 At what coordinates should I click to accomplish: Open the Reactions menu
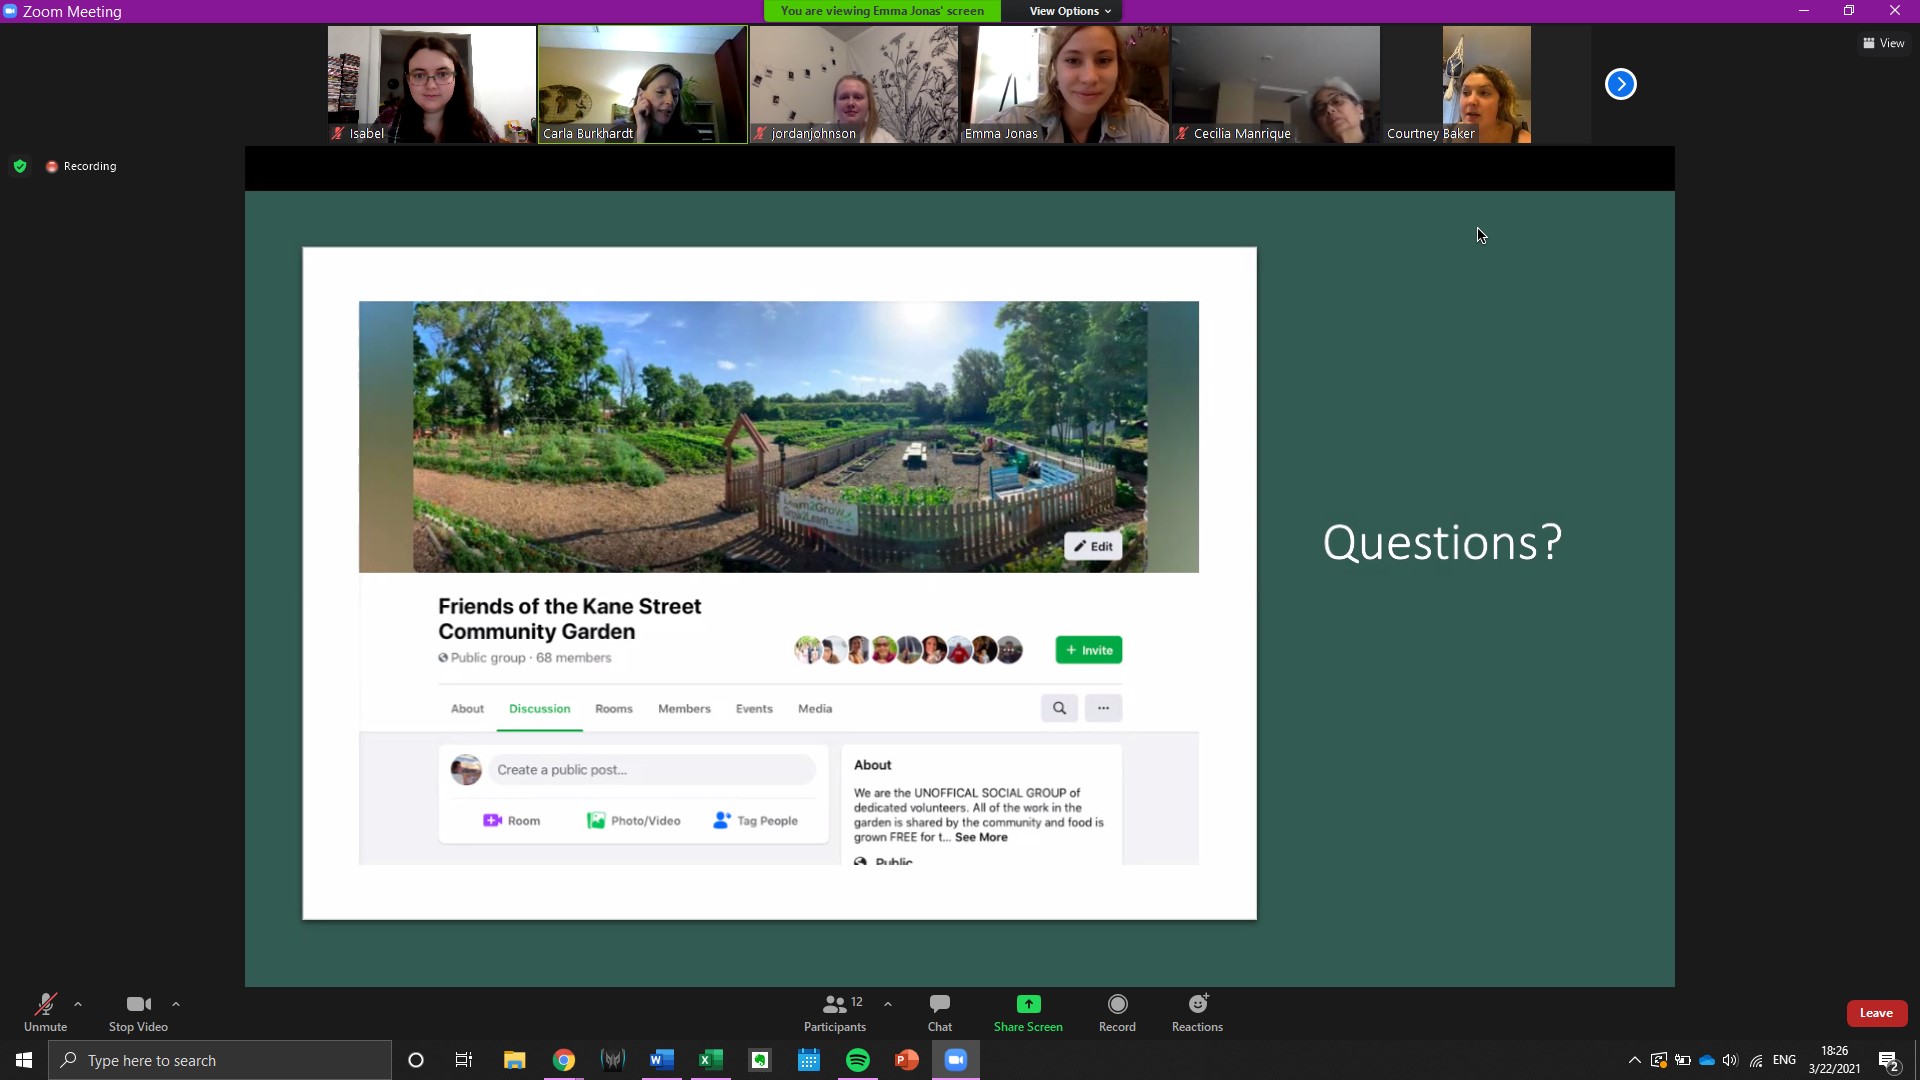1197,1012
